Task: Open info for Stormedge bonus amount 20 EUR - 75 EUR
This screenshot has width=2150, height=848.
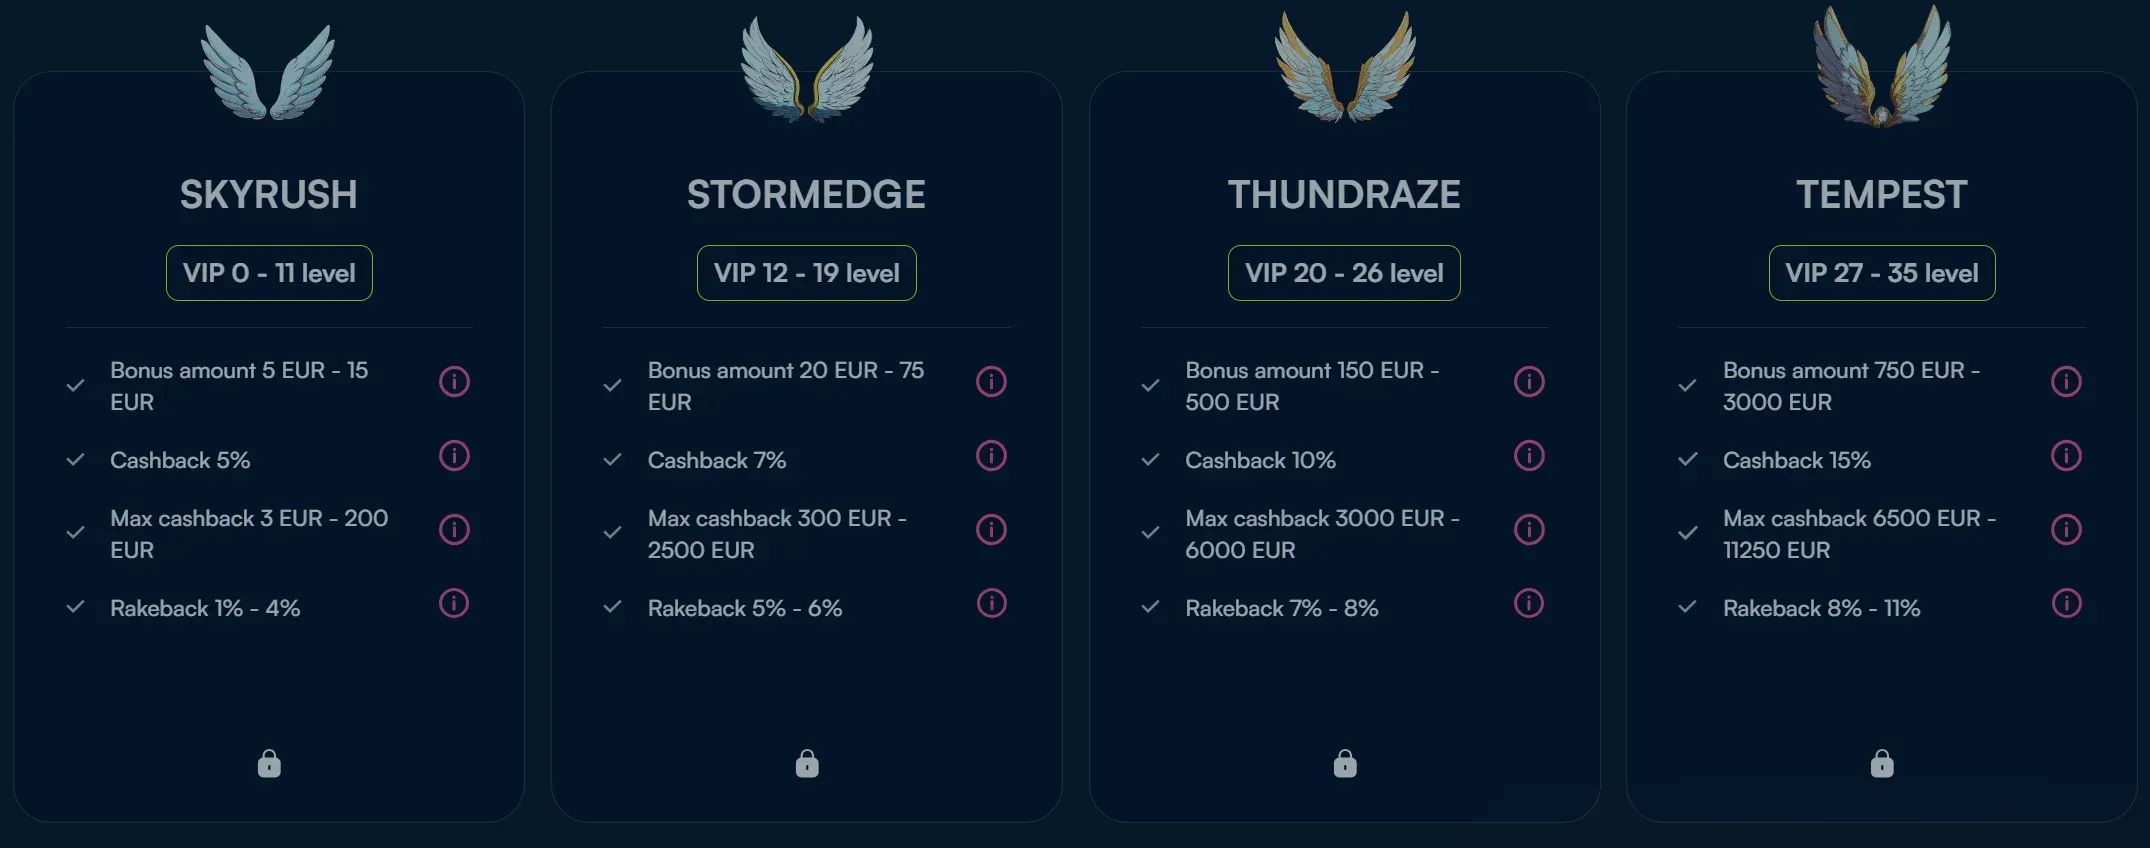Action: (991, 381)
